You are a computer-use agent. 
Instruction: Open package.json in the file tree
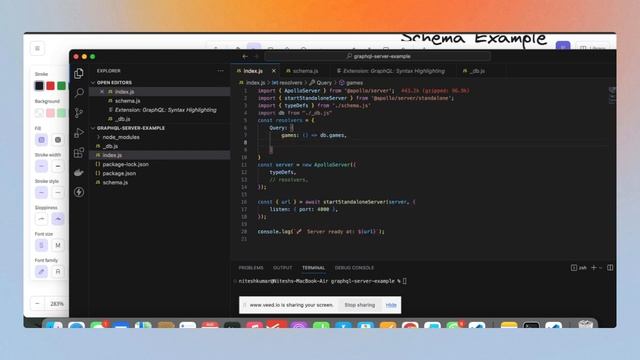tap(159, 173)
